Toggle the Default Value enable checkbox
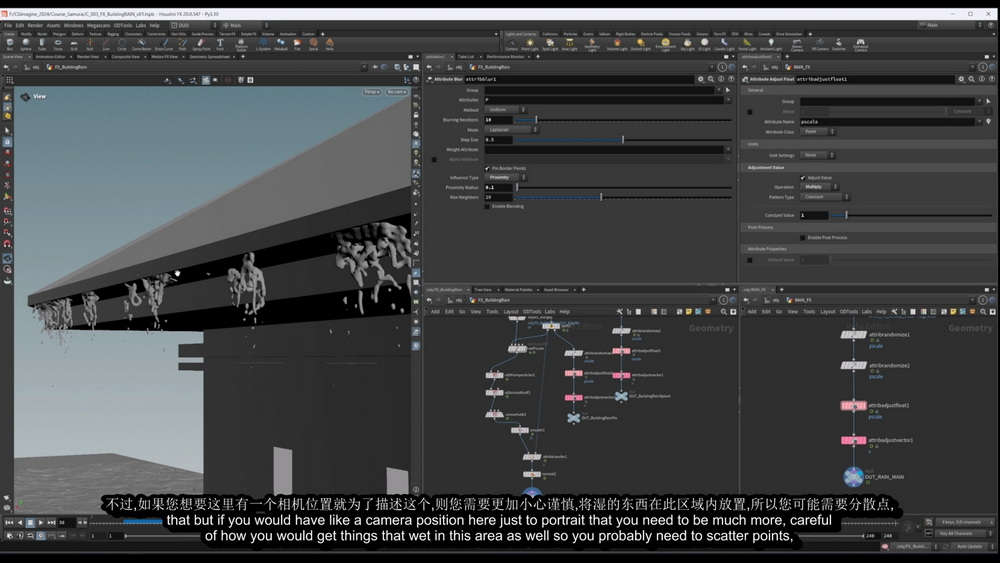This screenshot has height=563, width=1000. pyautogui.click(x=750, y=260)
